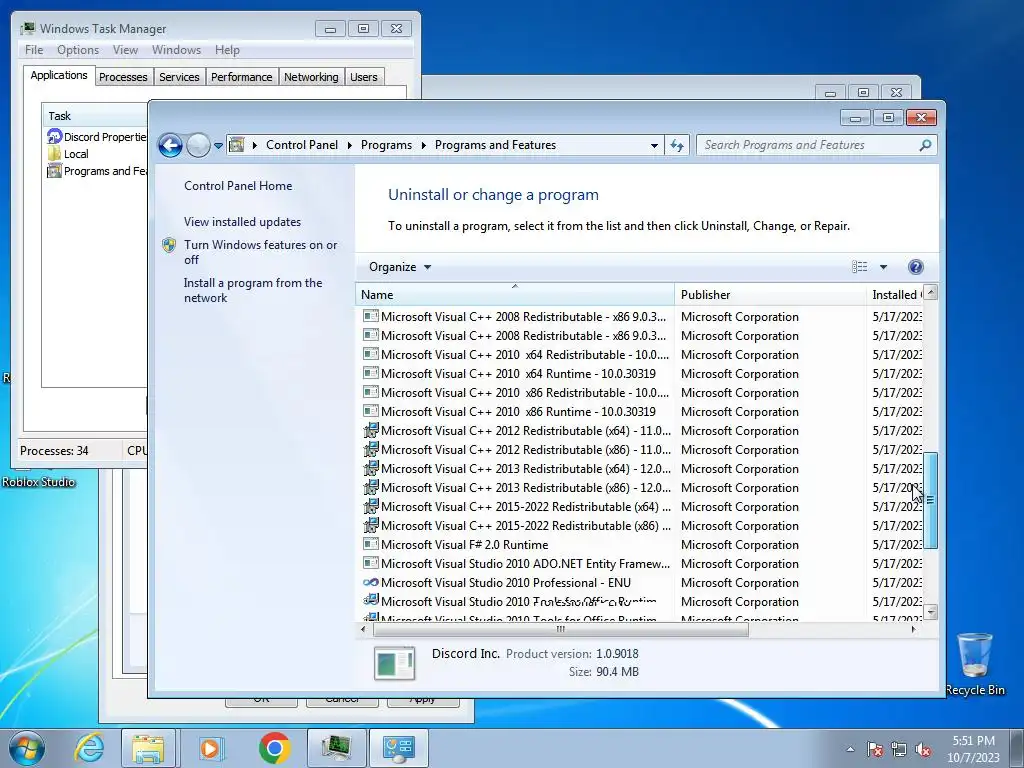Open the Windows Start button

point(27,748)
